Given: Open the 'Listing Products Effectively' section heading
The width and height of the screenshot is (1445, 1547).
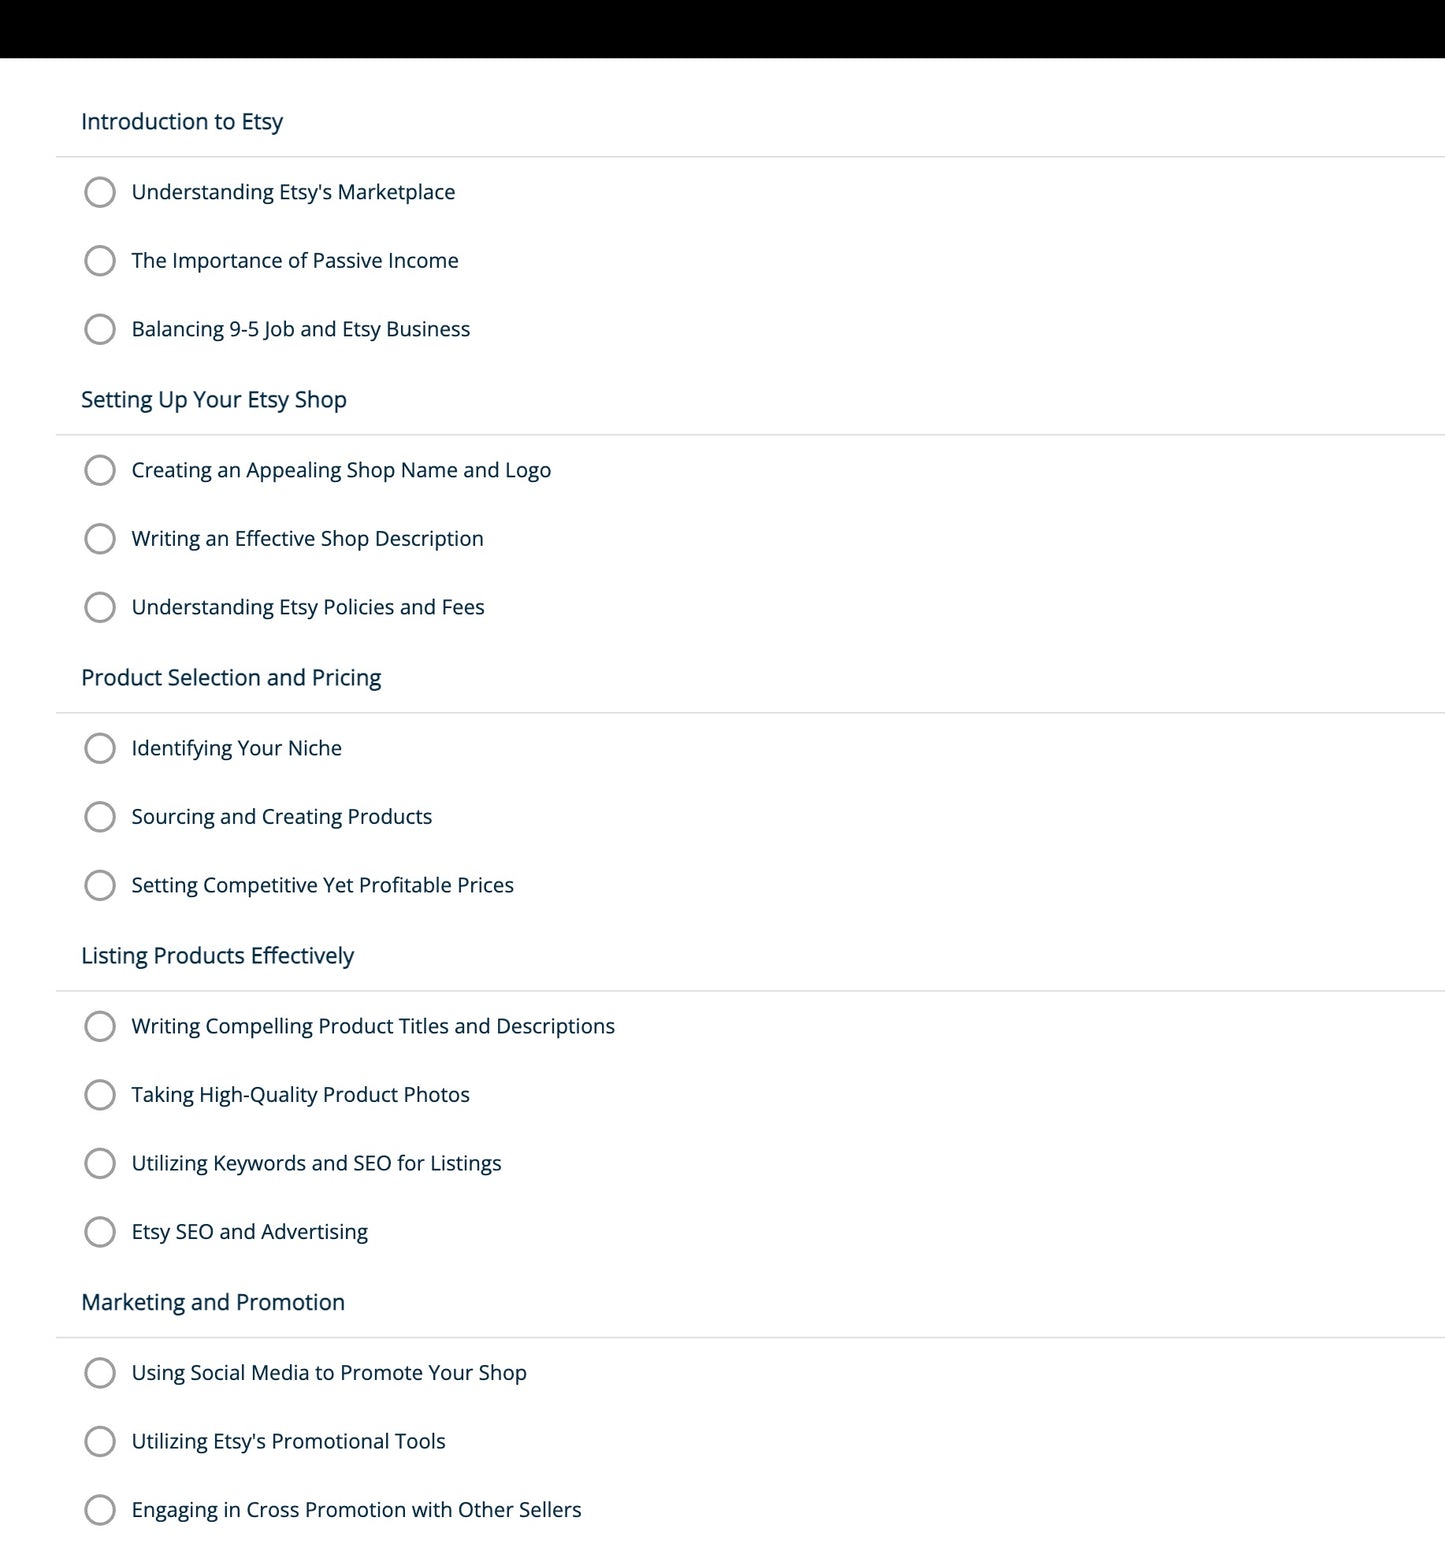Looking at the screenshot, I should (217, 956).
